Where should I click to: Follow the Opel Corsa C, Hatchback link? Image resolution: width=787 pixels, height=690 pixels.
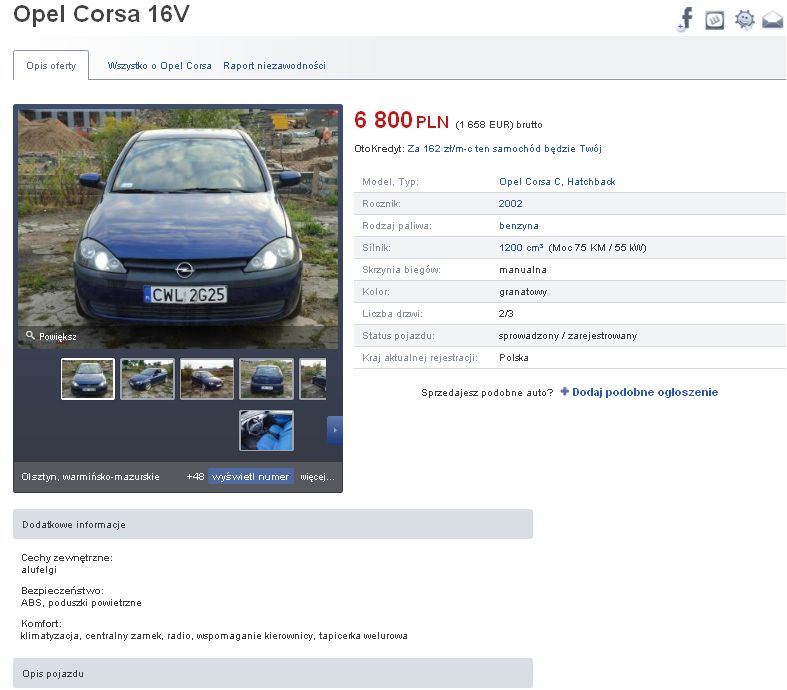(x=557, y=182)
